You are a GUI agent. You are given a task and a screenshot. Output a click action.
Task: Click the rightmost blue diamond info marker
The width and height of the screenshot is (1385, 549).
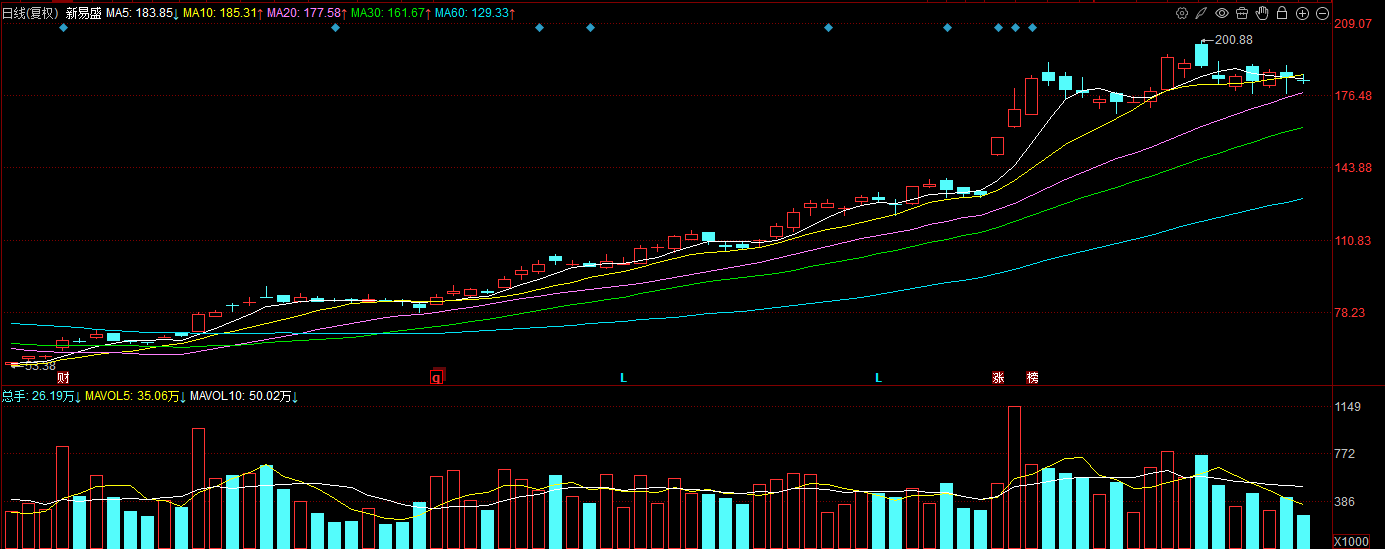tap(1032, 28)
